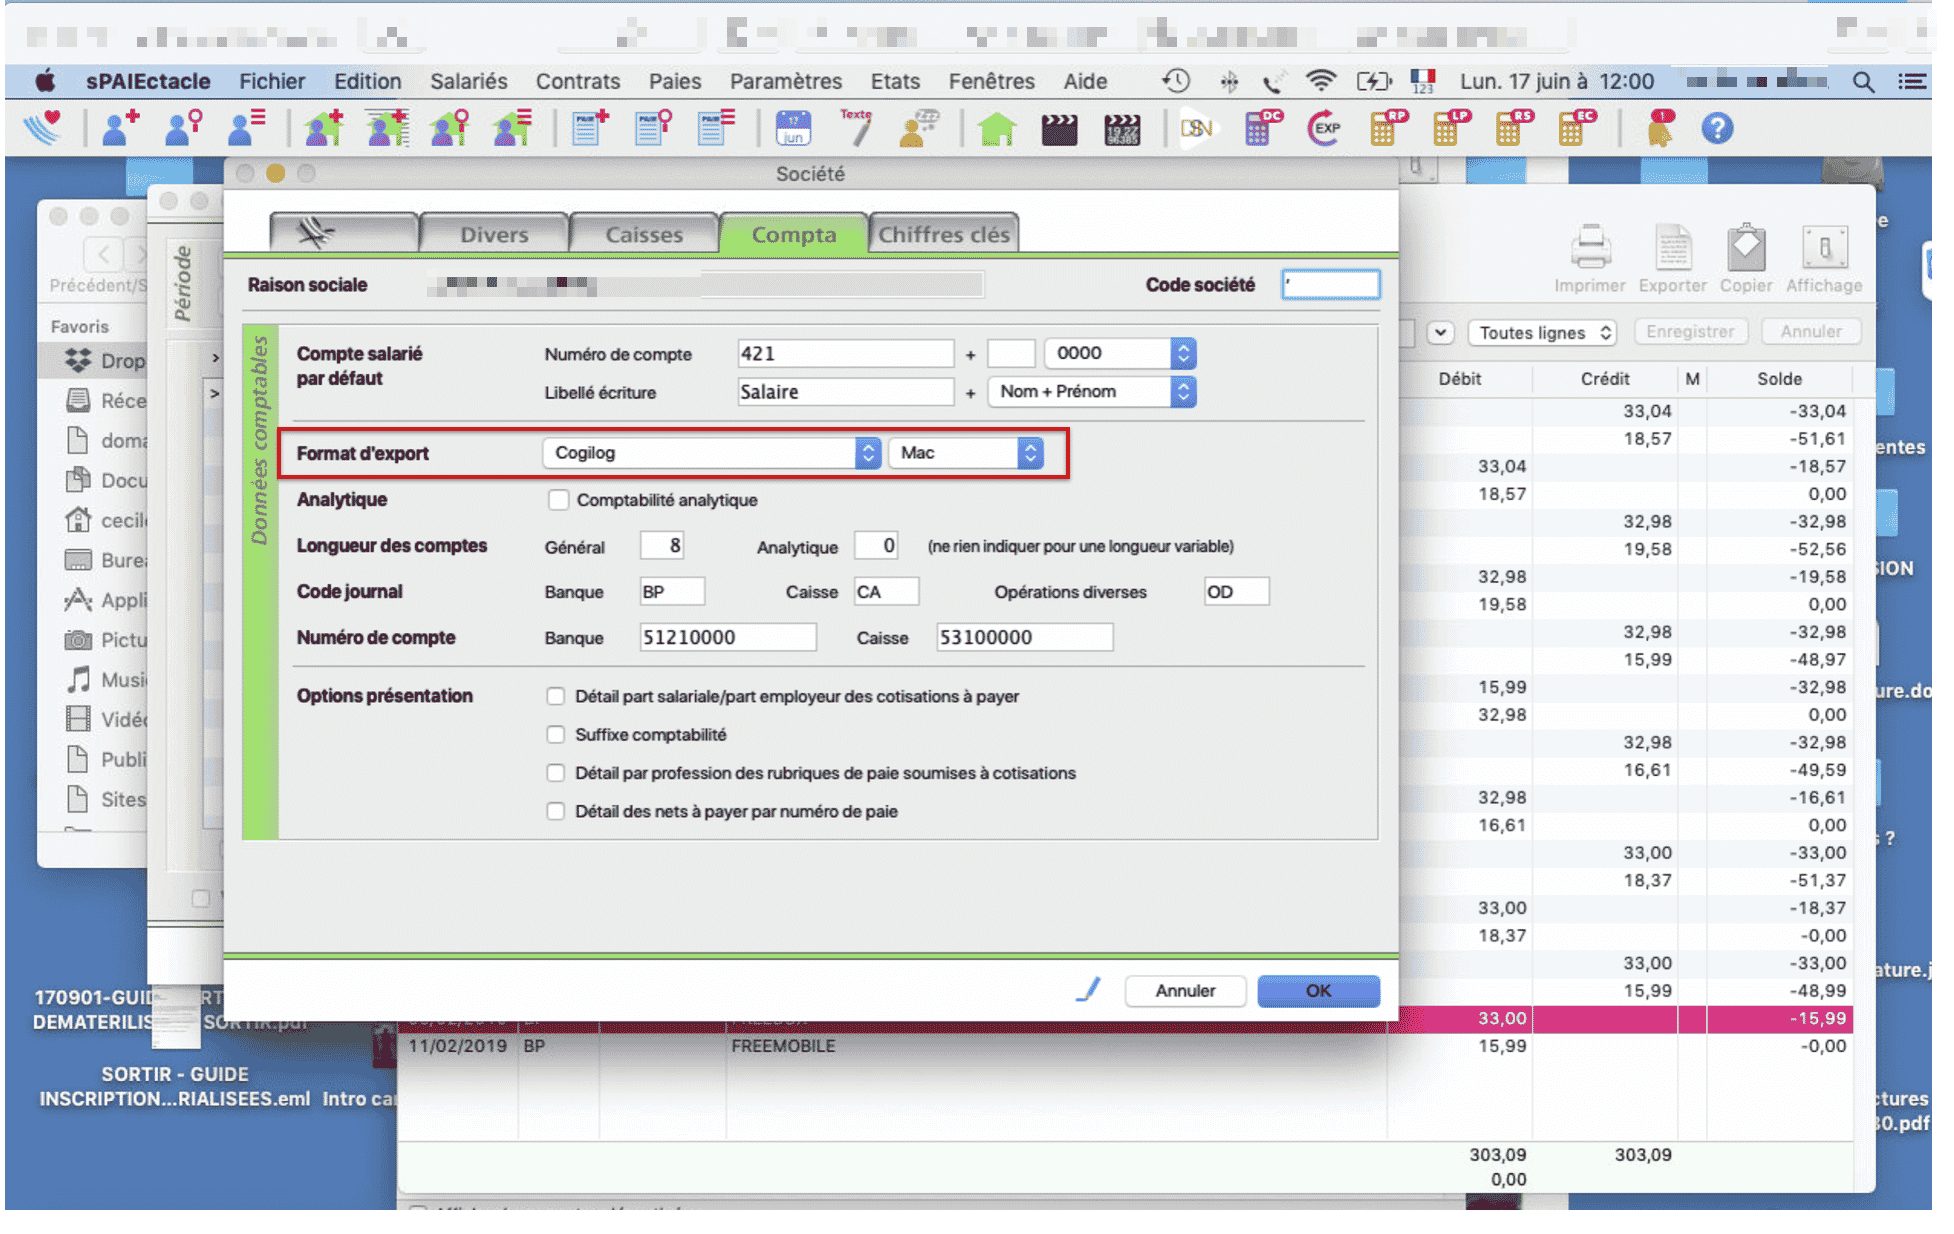
Task: Click the DC calculator icon
Action: [1262, 128]
